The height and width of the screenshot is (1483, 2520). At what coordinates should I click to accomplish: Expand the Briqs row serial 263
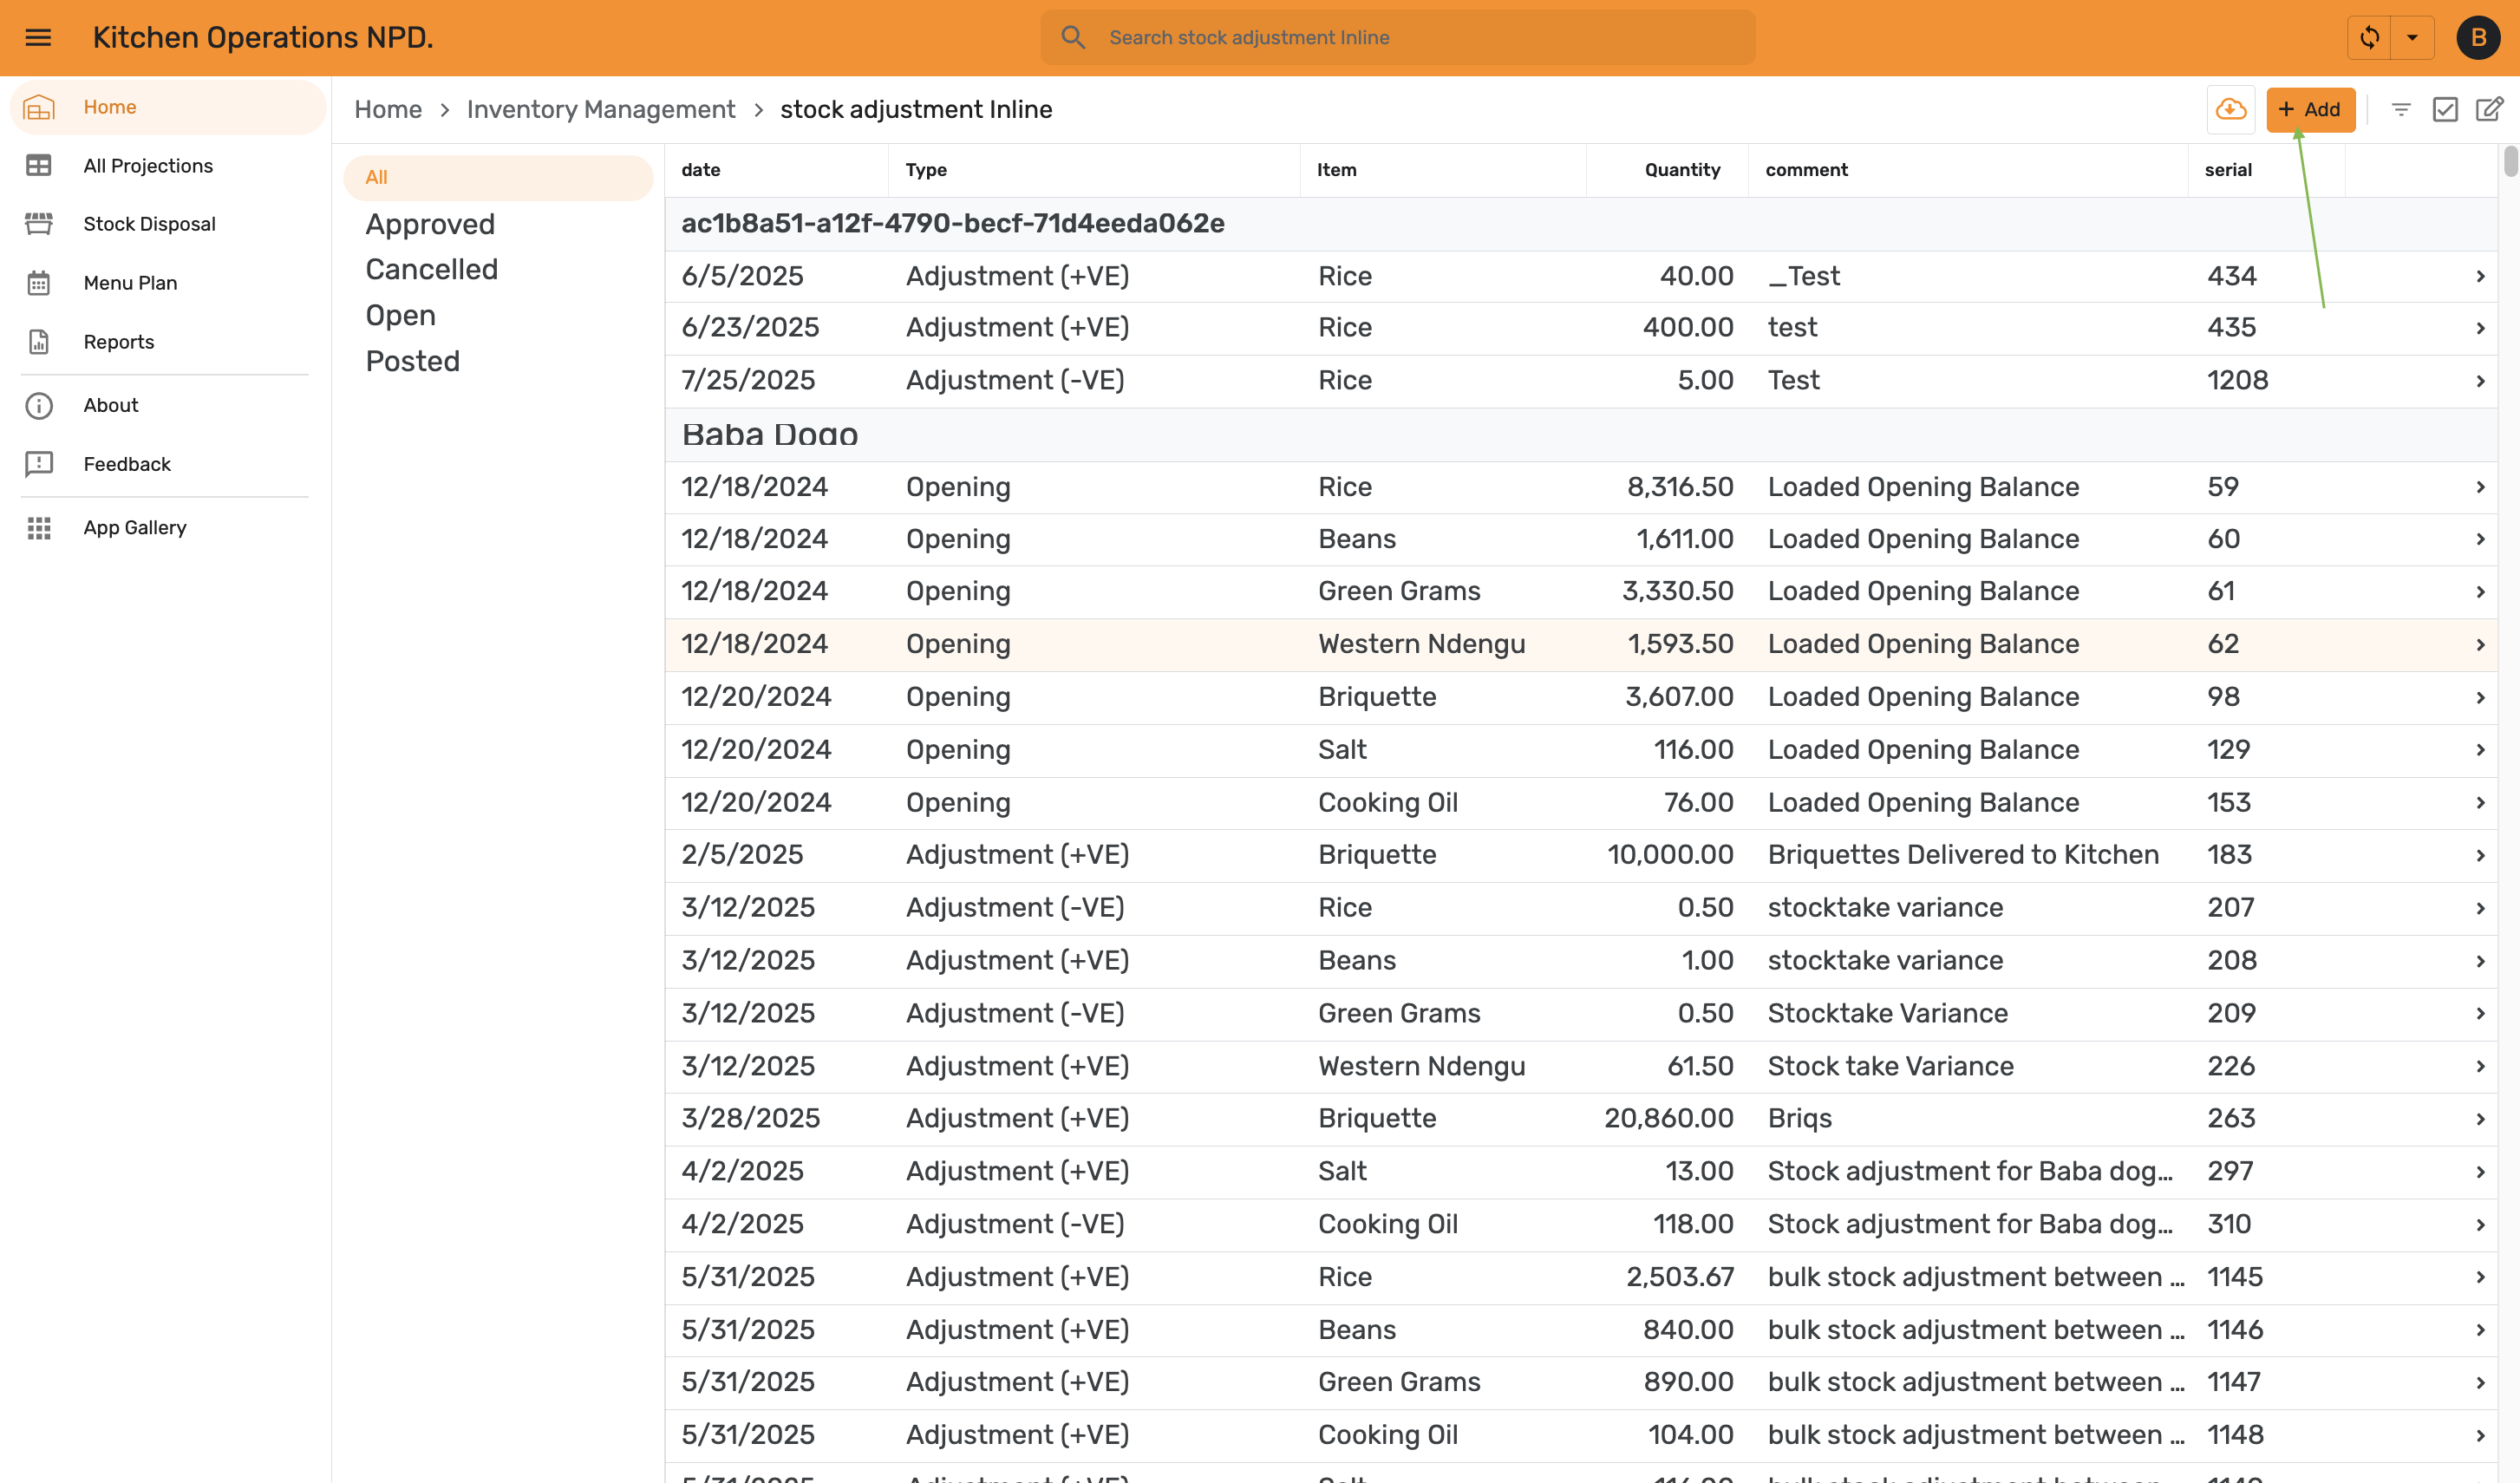click(x=2480, y=1119)
